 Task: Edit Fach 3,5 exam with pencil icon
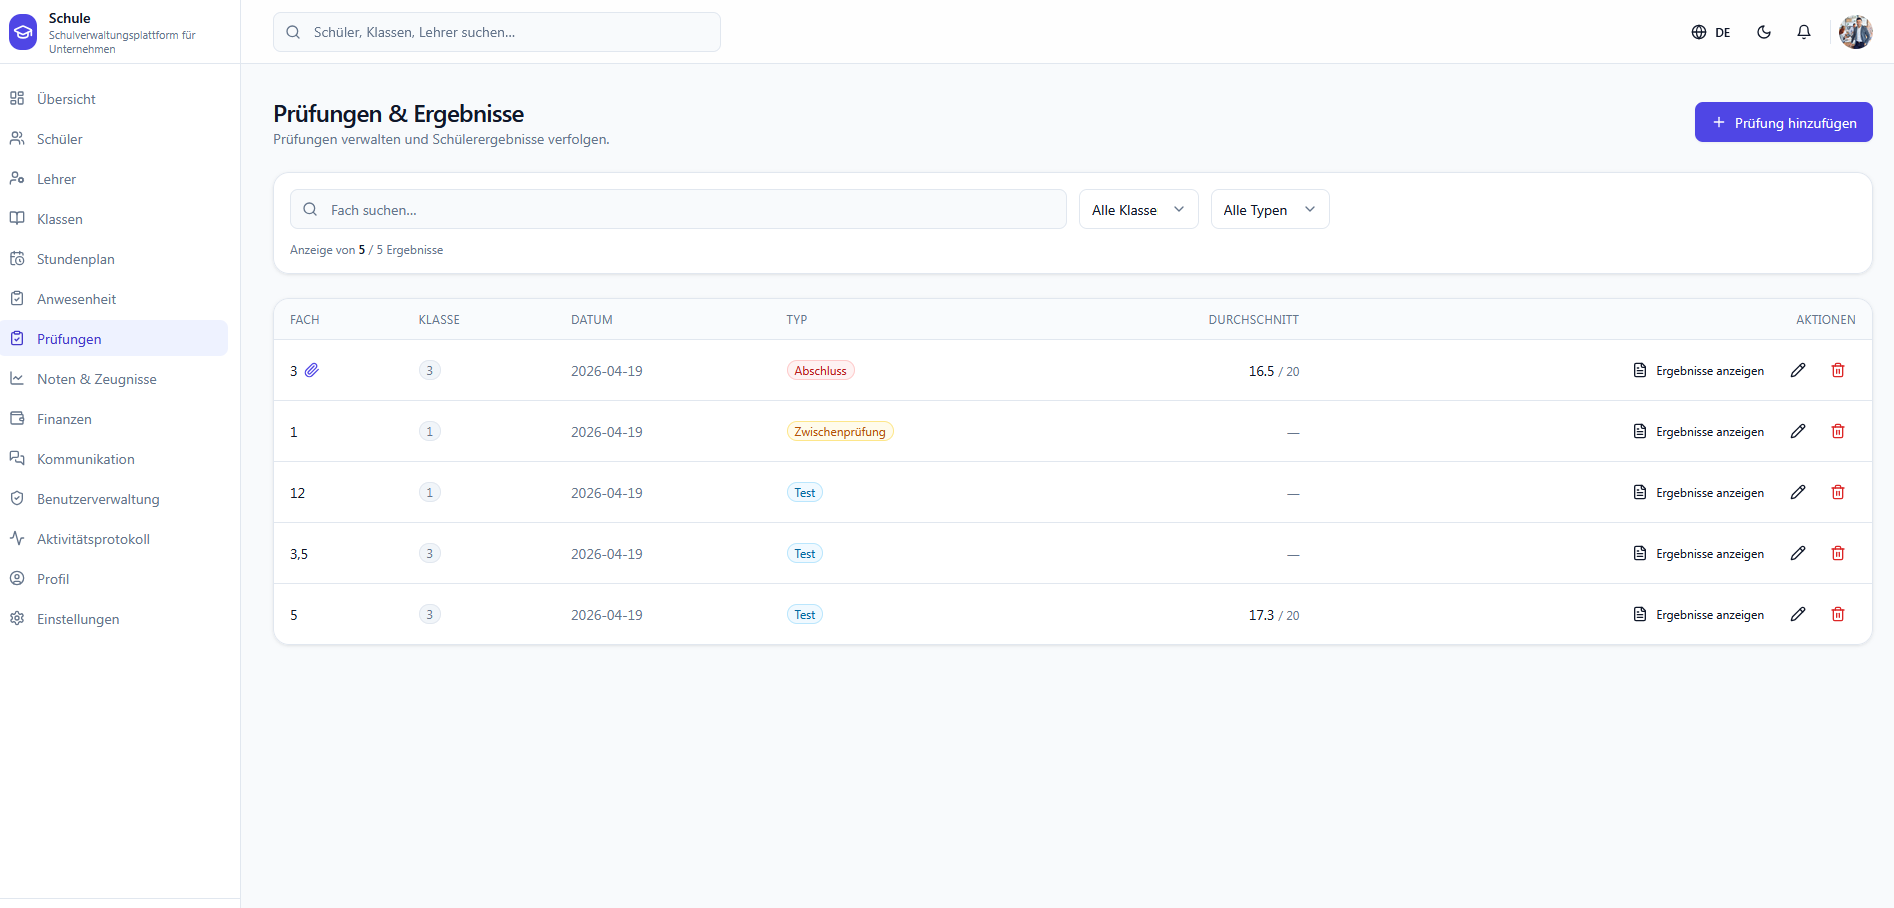pyautogui.click(x=1798, y=553)
